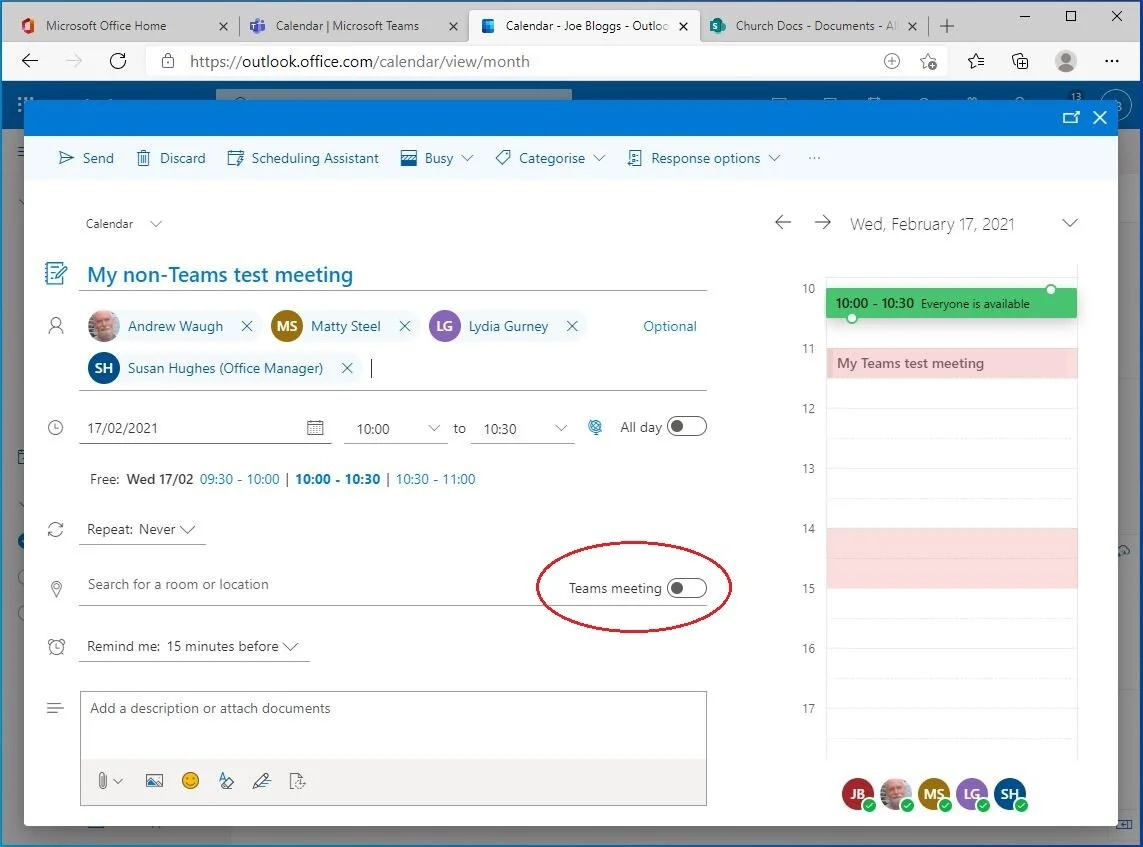This screenshot has width=1143, height=847.
Task: Click the browser address bar URL
Action: 359,62
